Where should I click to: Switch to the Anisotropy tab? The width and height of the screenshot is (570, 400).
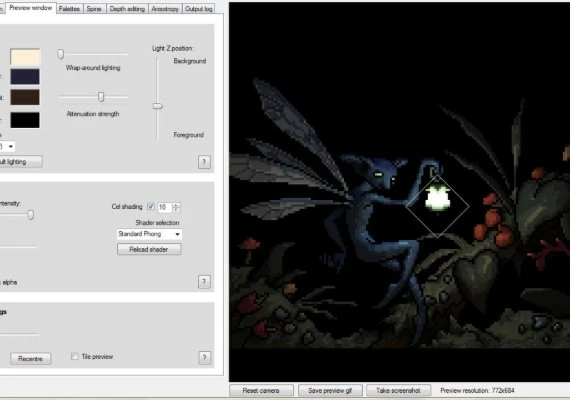pyautogui.click(x=165, y=9)
